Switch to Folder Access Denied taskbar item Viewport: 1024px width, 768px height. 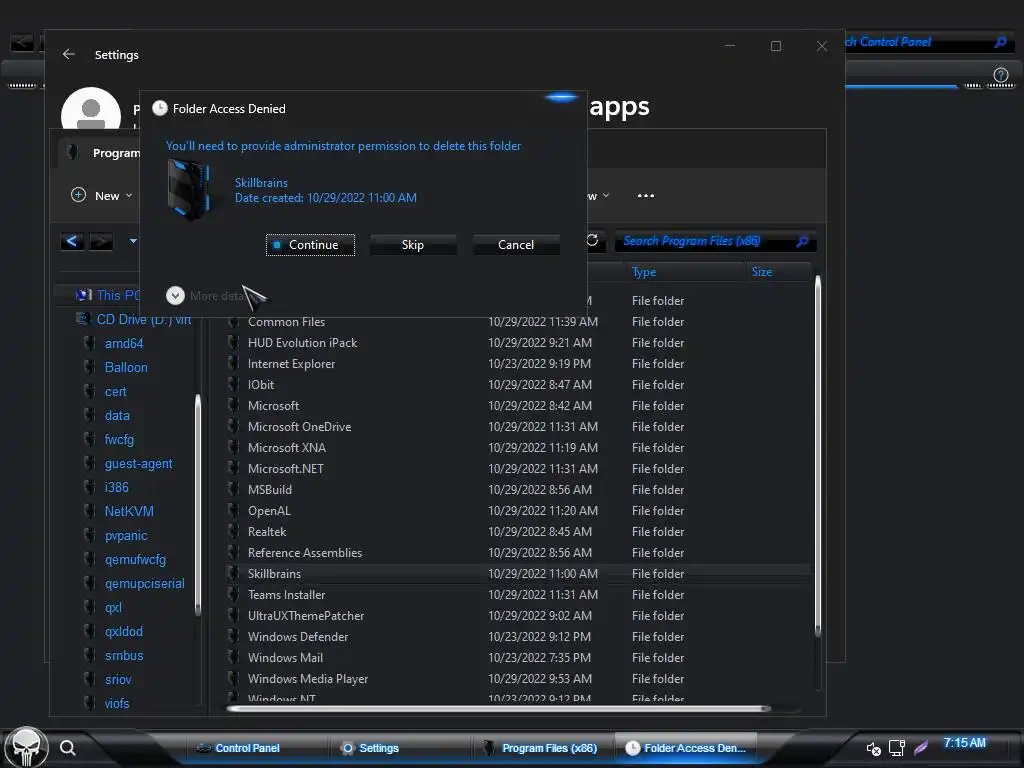686,748
